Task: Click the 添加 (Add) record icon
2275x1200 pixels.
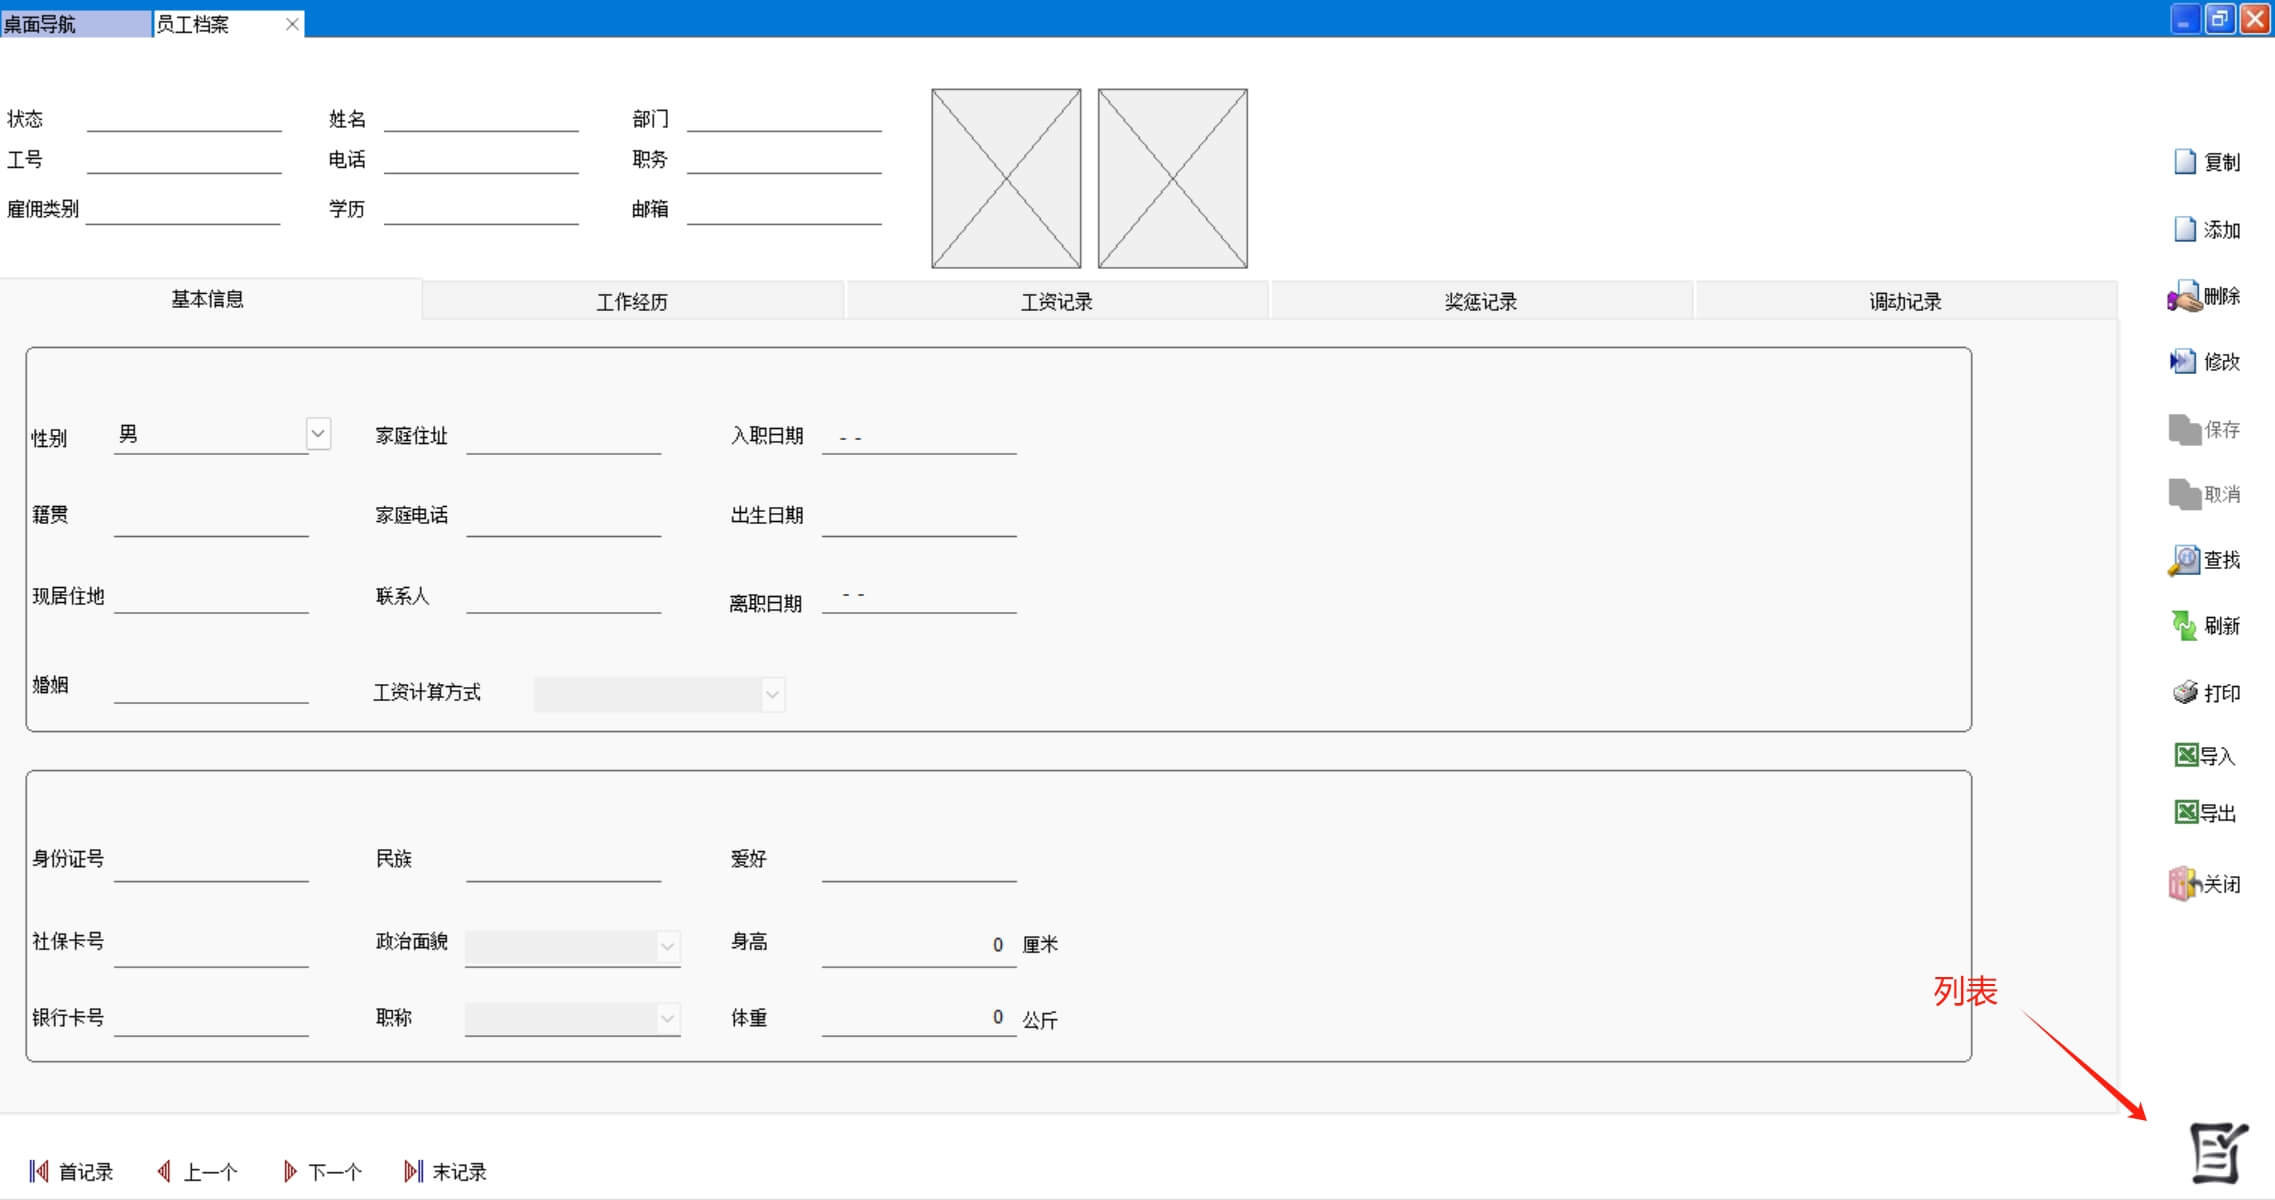Action: 2185,230
